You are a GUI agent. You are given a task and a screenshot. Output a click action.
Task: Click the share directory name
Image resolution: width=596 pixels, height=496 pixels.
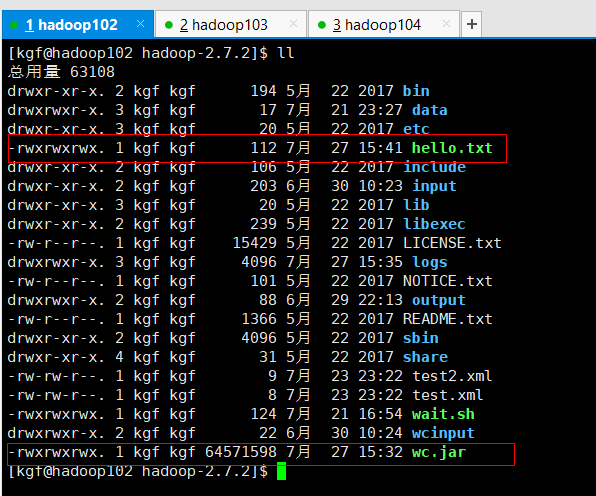pos(425,357)
